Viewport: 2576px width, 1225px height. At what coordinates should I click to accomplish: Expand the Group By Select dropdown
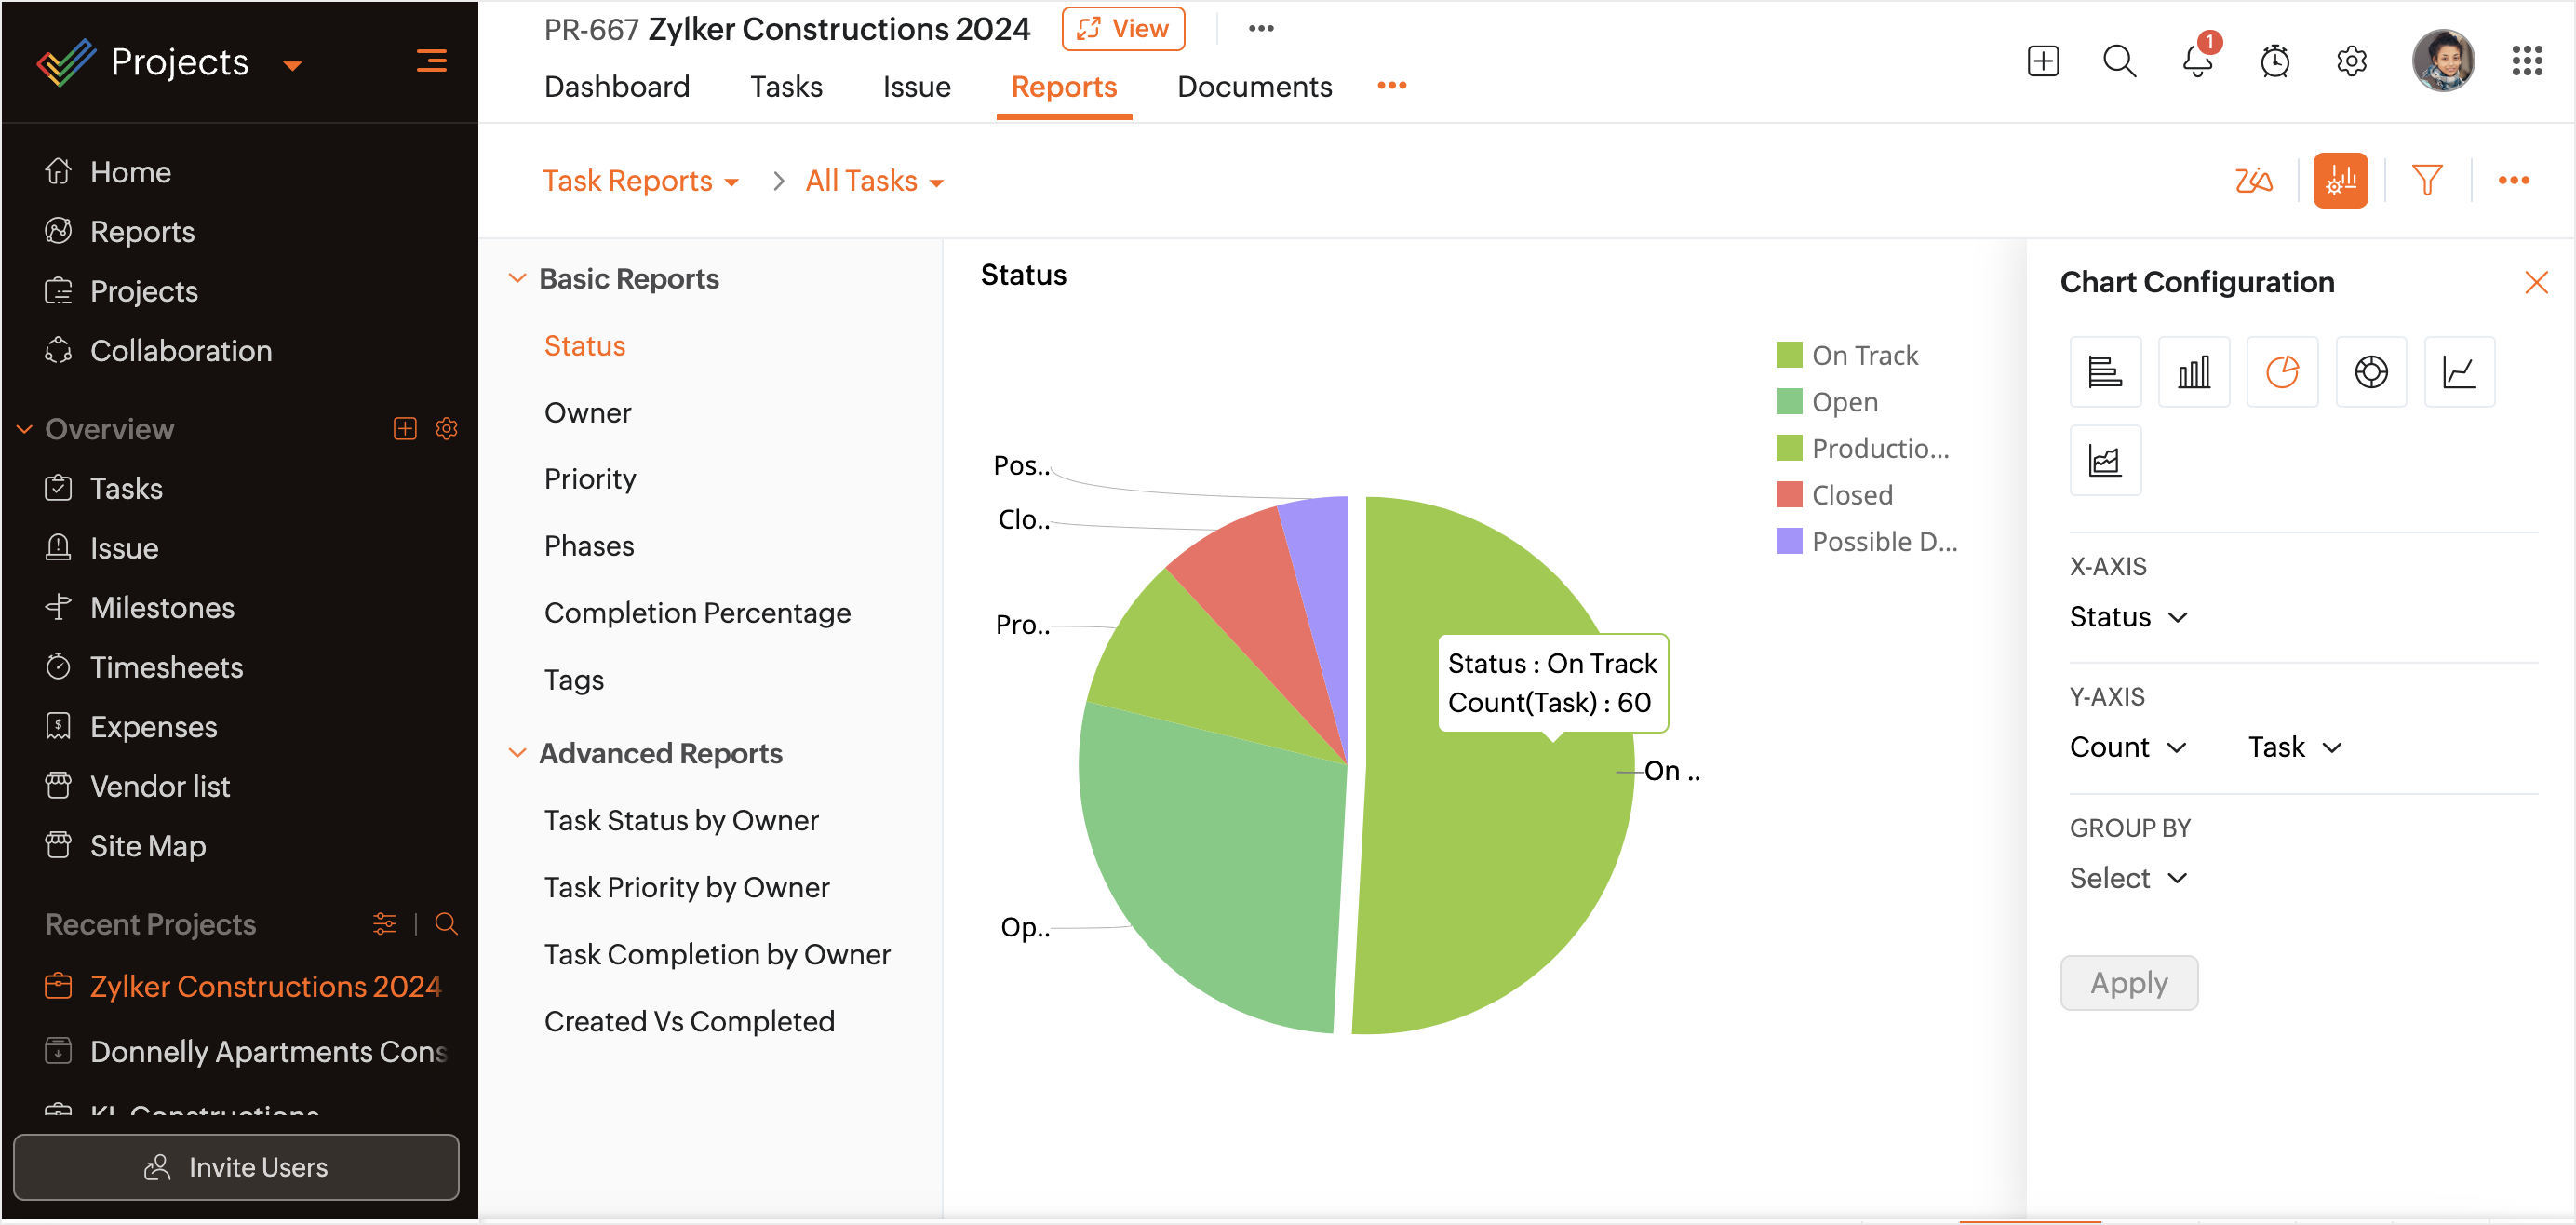[2127, 878]
